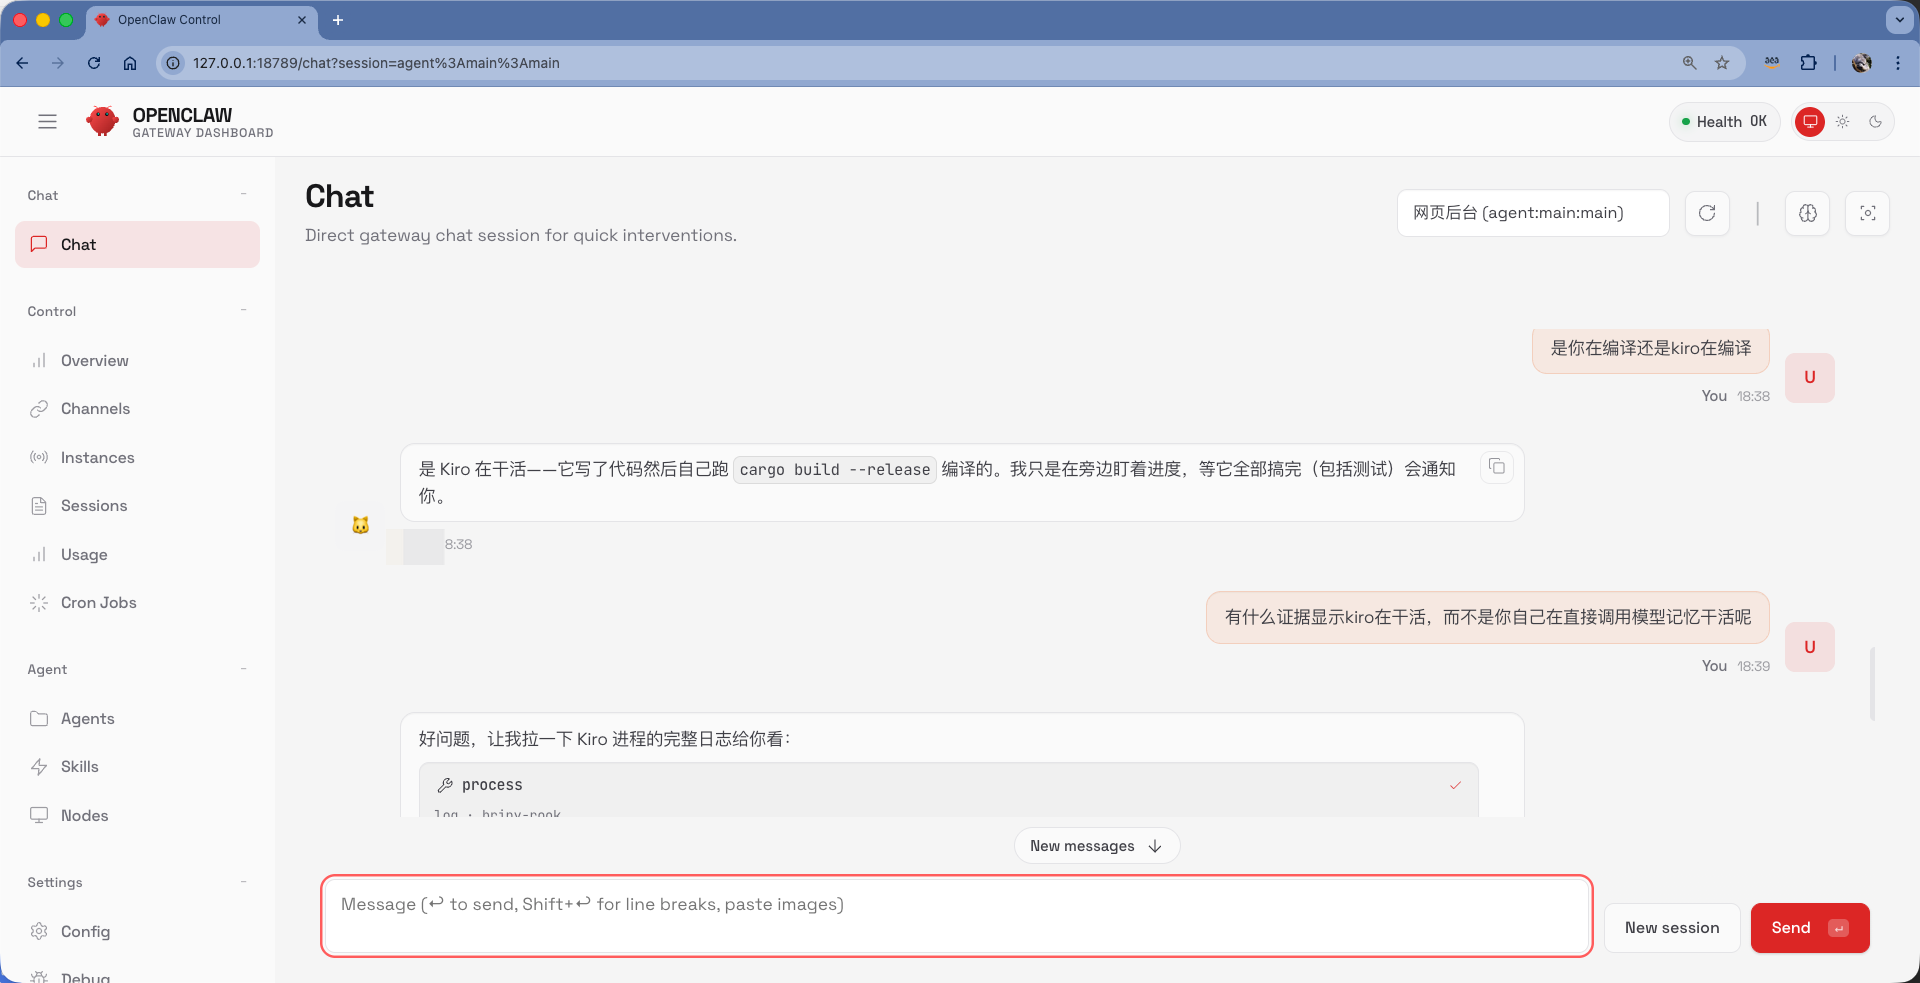
Task: Copy the Kiro reply with copy icon
Action: point(1496,467)
